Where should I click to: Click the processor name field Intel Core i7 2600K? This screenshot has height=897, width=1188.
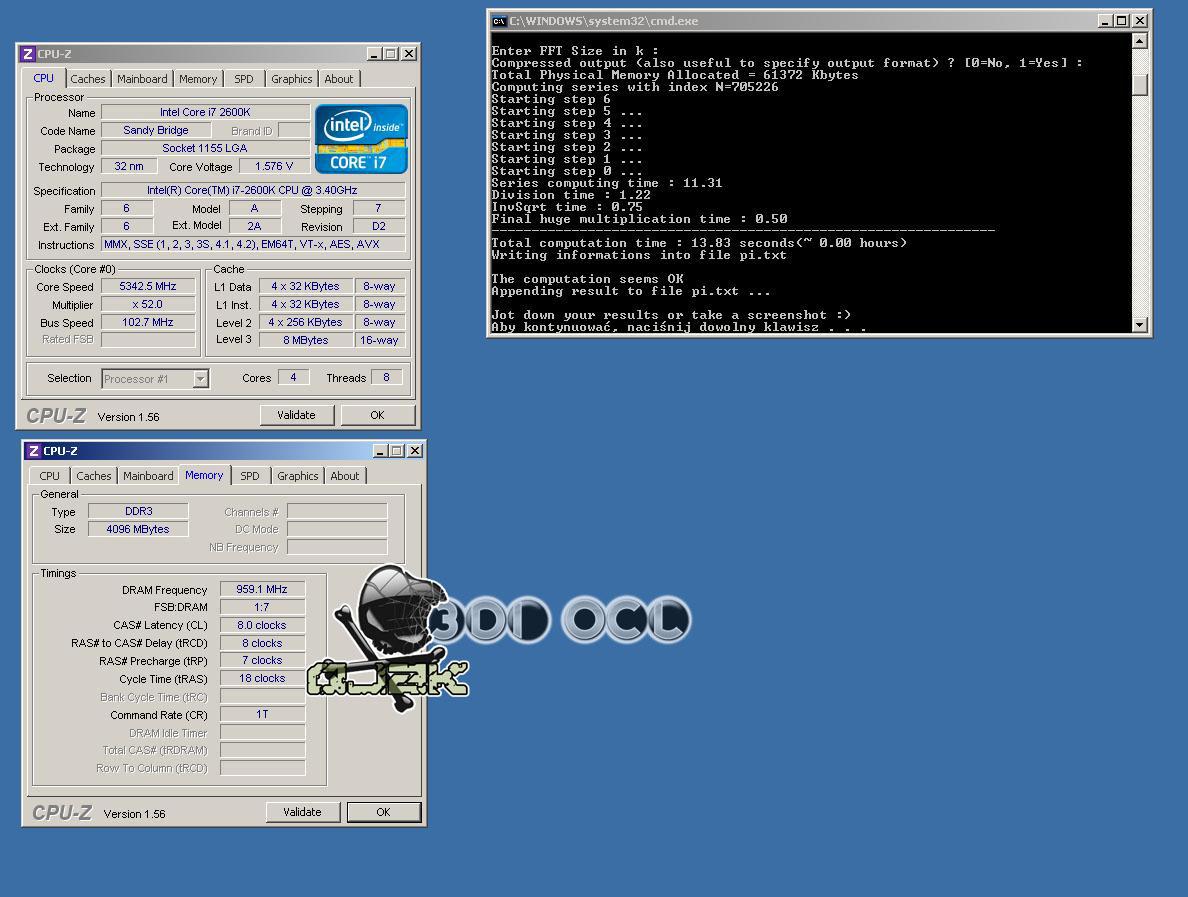click(205, 112)
